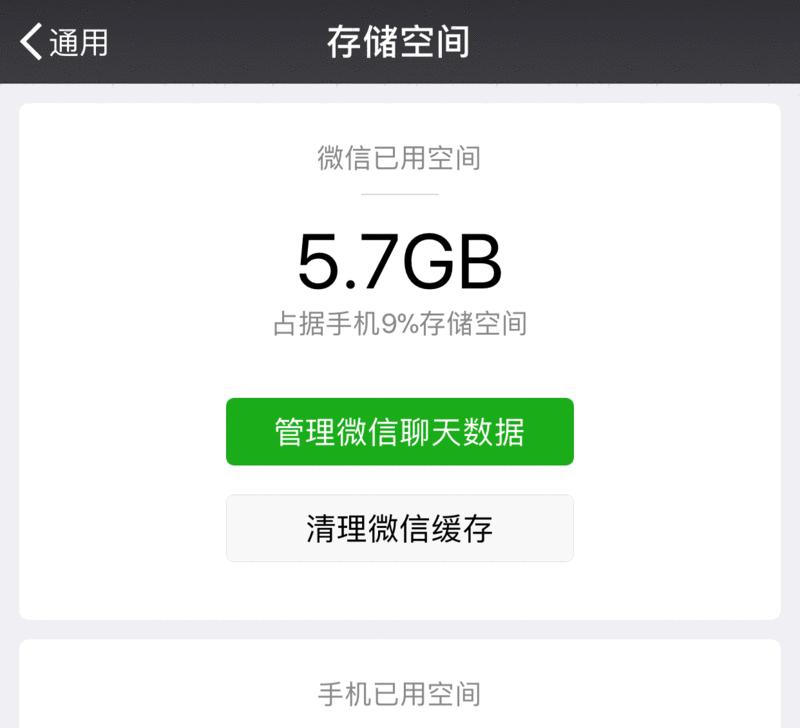Select the 手机已用空间 heading
800x728 pixels.
pos(399,694)
